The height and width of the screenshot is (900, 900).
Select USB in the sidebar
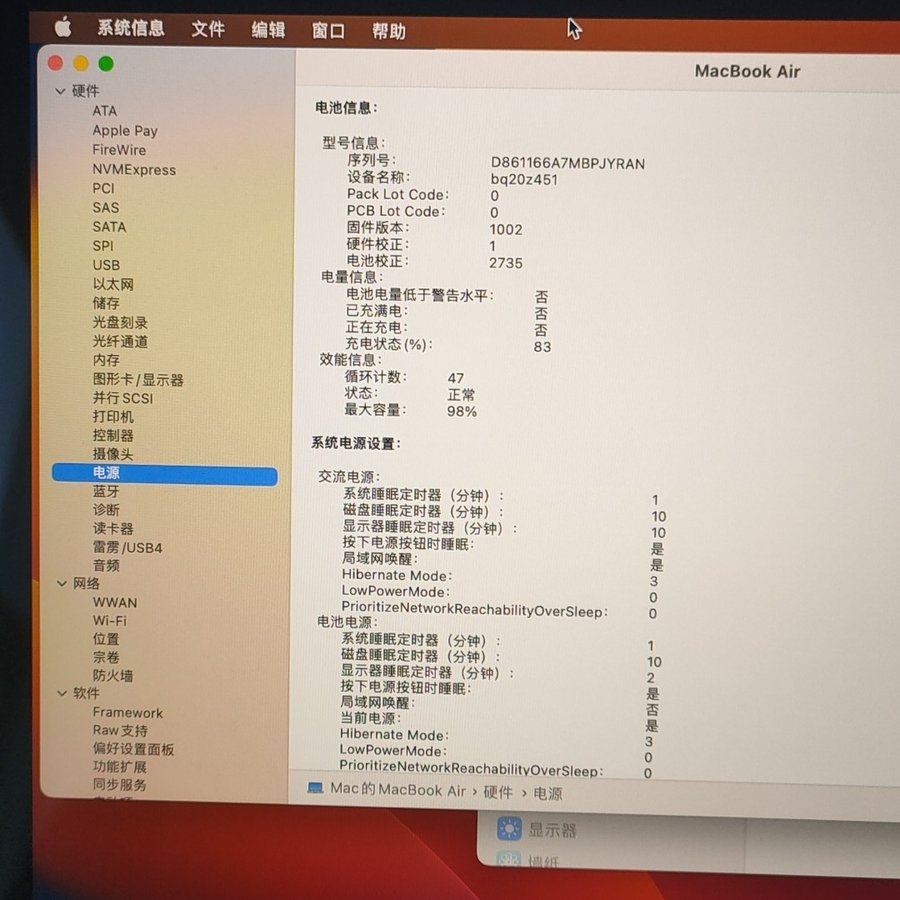106,265
